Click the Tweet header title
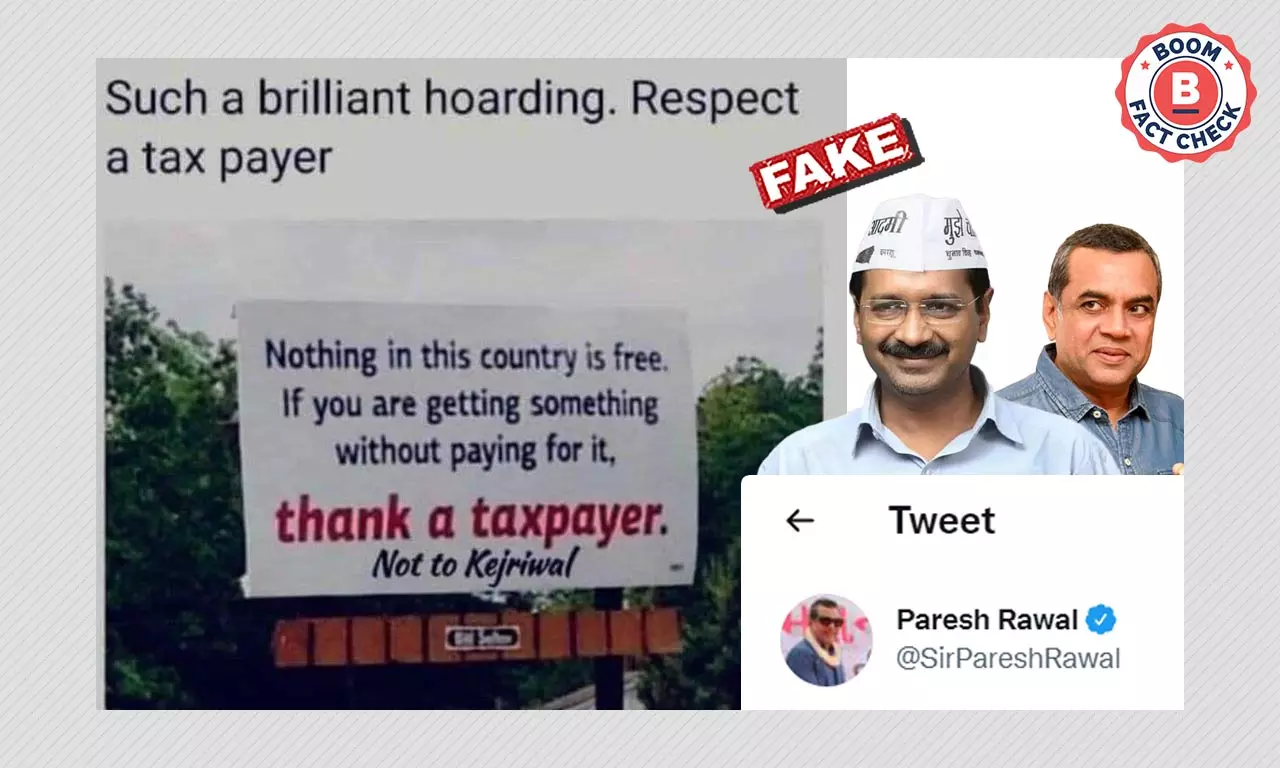Screen dimensions: 1280x768 point(942,521)
